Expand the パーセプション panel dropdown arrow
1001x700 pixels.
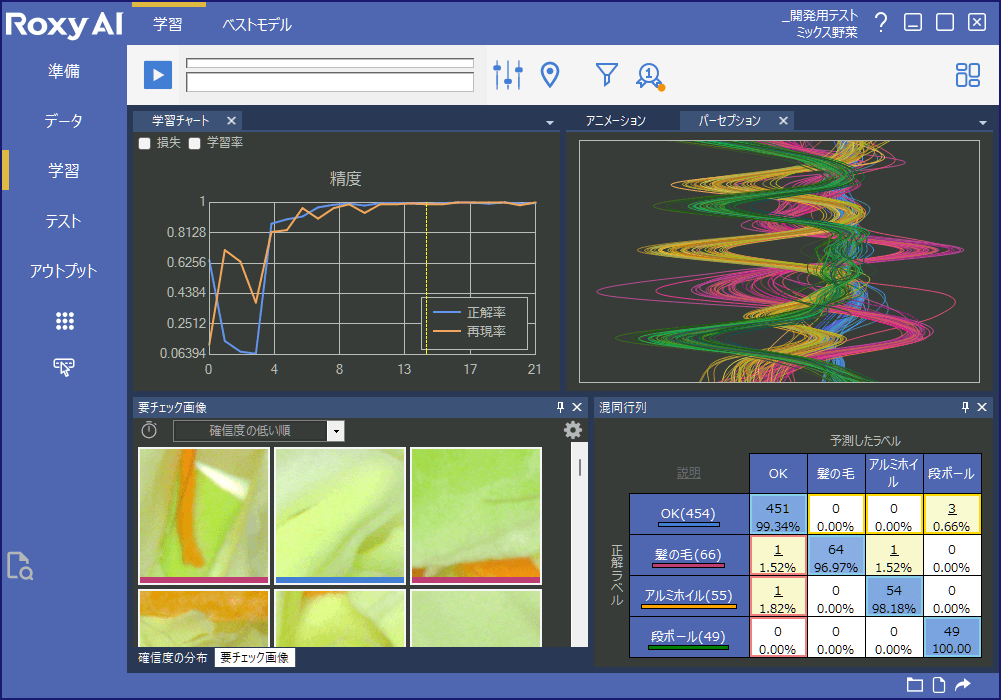[x=983, y=122]
